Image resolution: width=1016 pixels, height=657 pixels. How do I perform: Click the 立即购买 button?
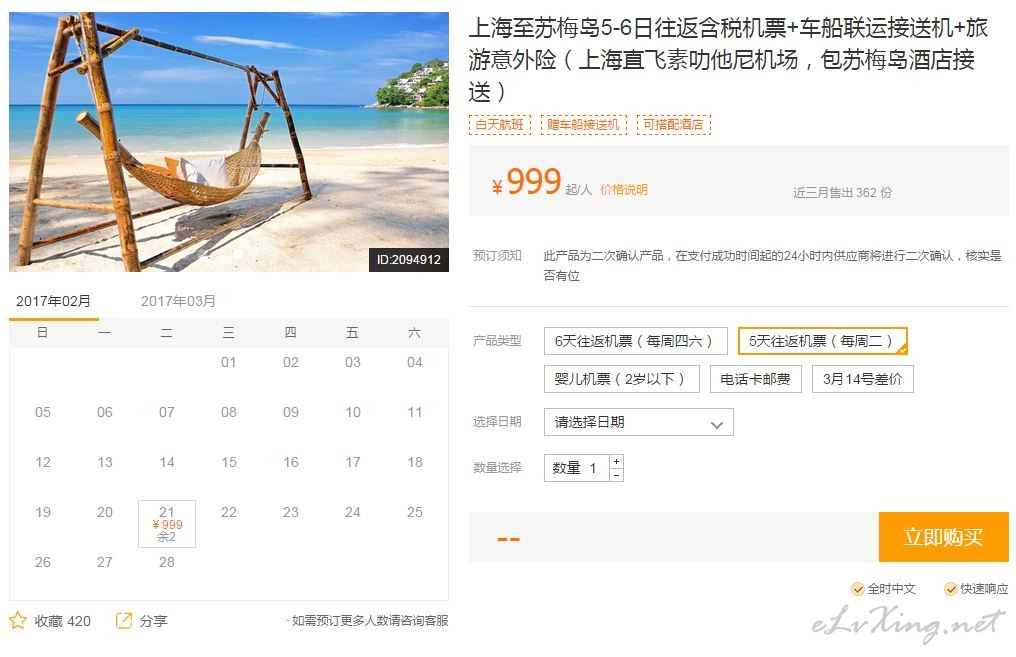click(x=943, y=537)
